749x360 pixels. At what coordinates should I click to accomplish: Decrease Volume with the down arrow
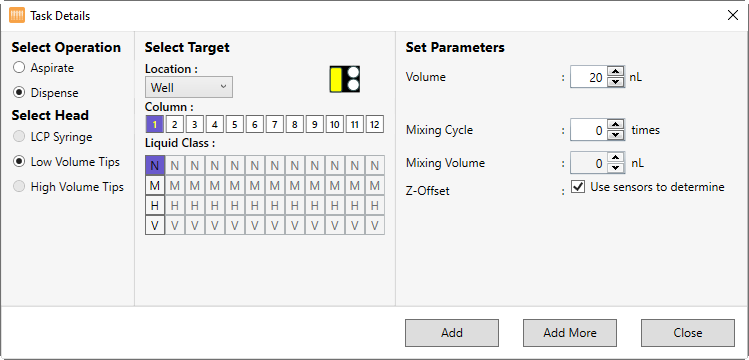coord(616,82)
